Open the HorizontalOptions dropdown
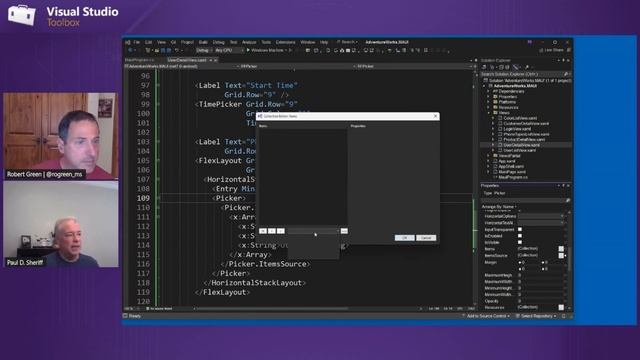 (x=541, y=216)
